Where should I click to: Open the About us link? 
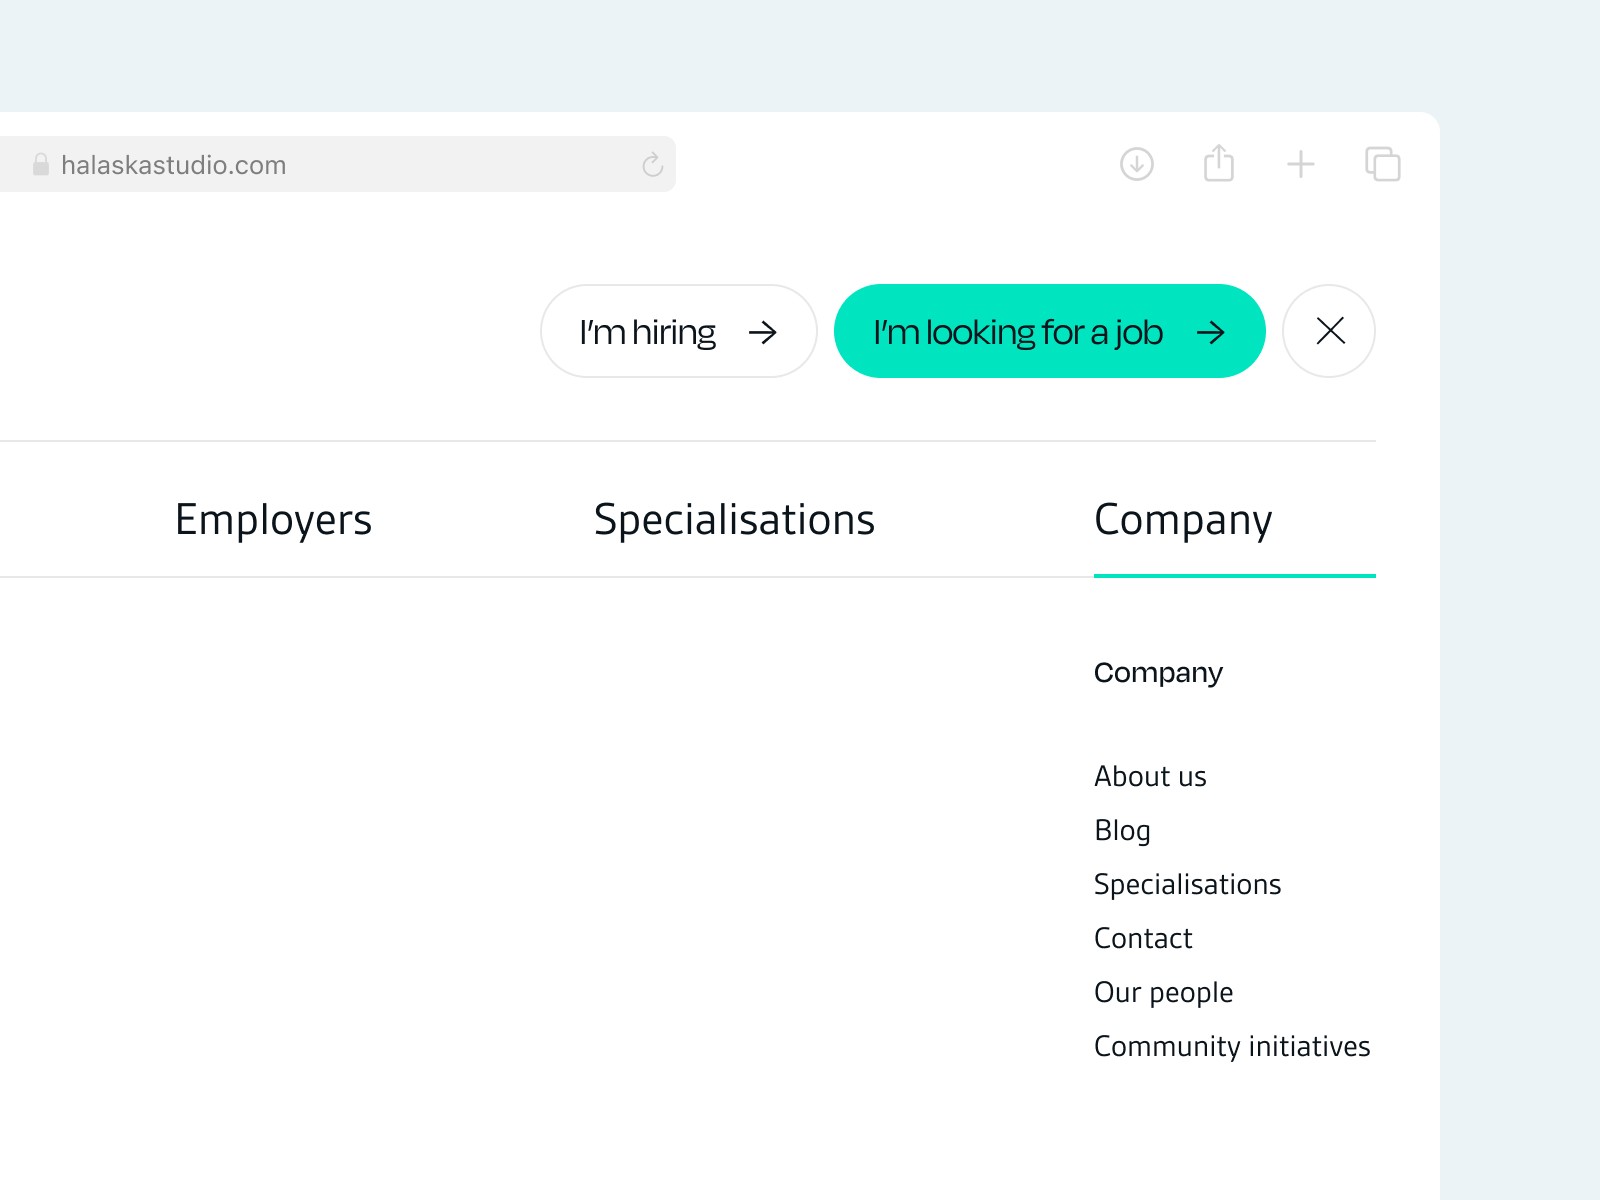click(1150, 776)
